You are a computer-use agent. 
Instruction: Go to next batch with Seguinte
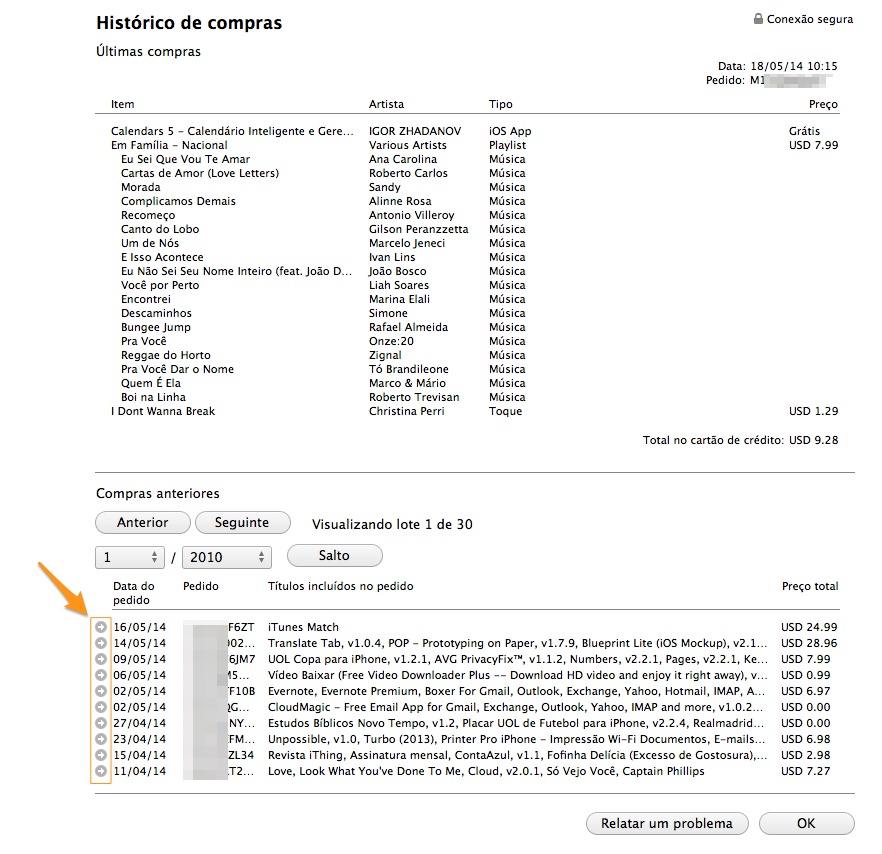click(x=242, y=523)
